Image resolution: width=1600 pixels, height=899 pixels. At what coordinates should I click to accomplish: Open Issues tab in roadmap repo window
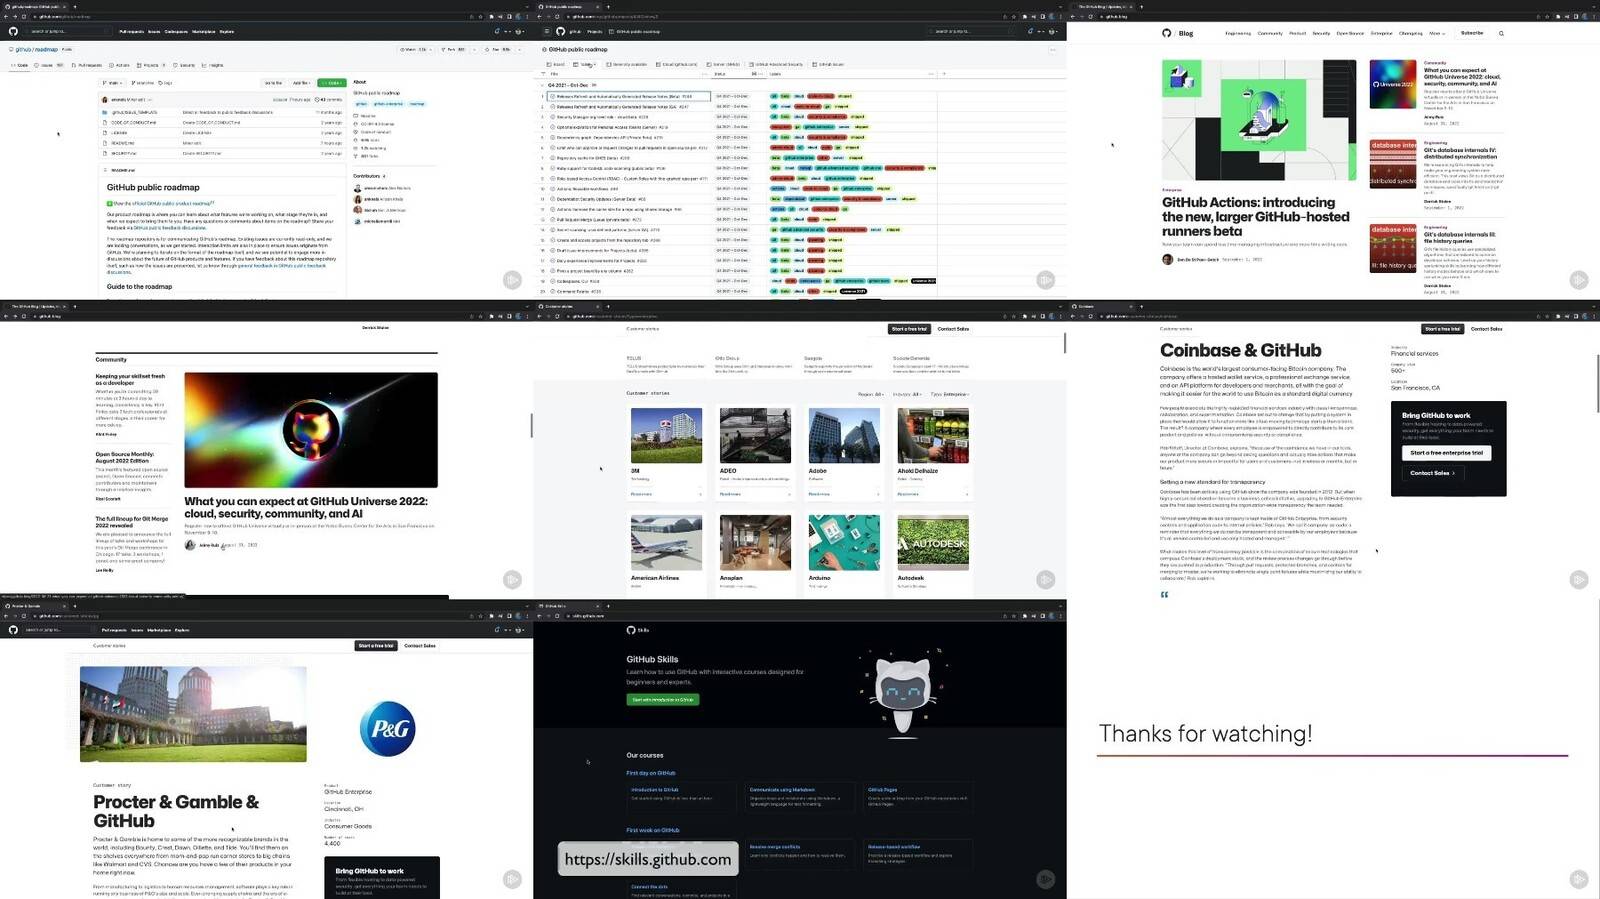point(48,65)
